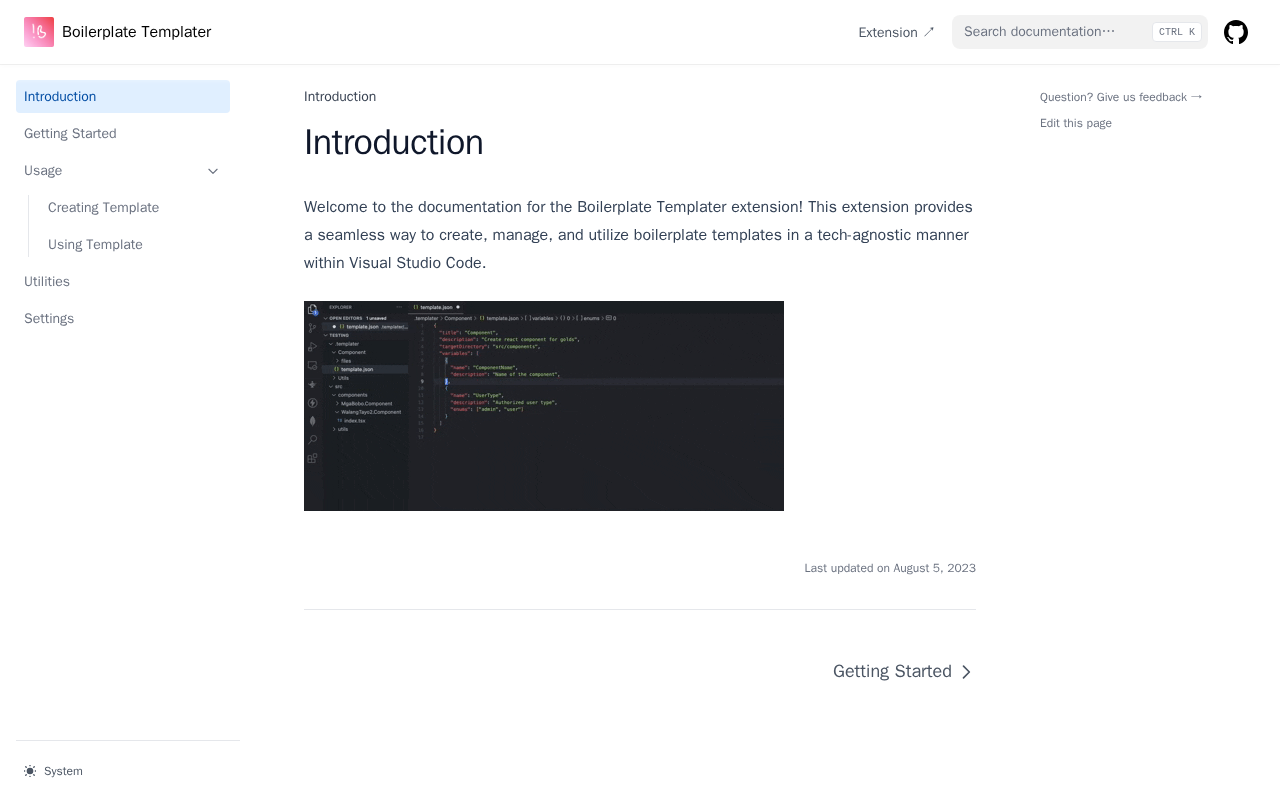Navigate to the Settings page

click(x=49, y=319)
